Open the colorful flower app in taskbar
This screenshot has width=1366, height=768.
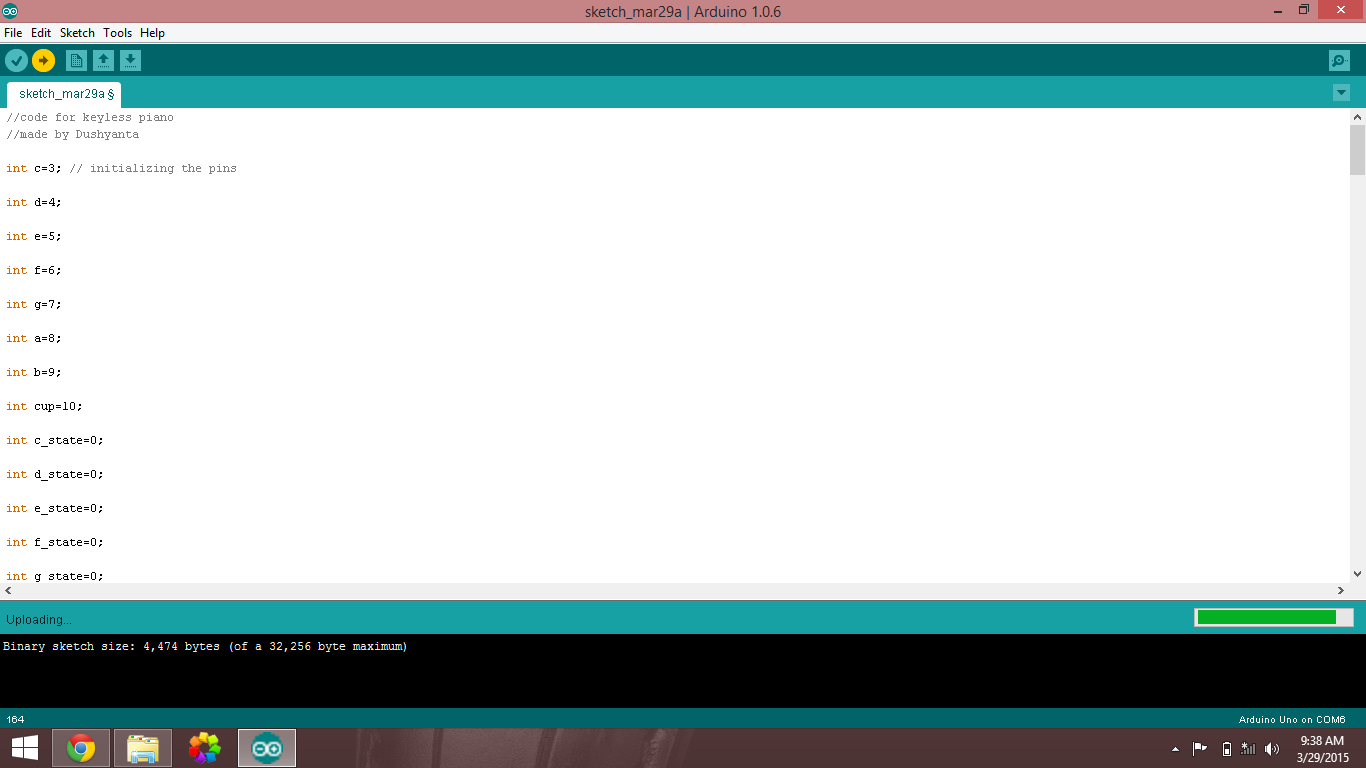[x=205, y=748]
